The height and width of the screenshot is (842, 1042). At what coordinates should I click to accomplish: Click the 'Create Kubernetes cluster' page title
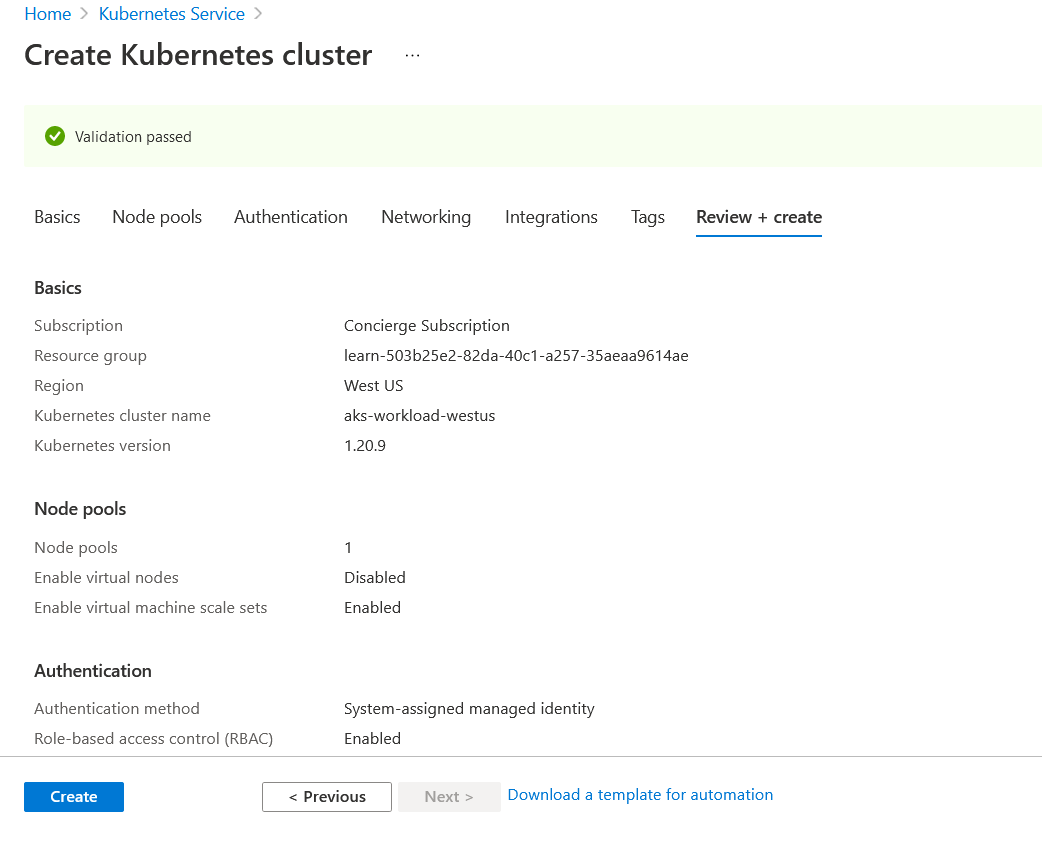(198, 54)
